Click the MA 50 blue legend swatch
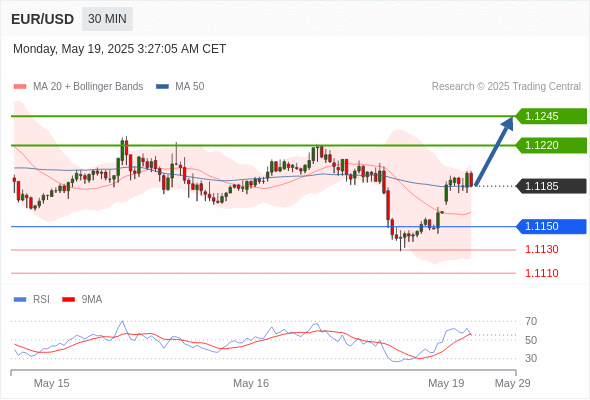 coord(162,87)
